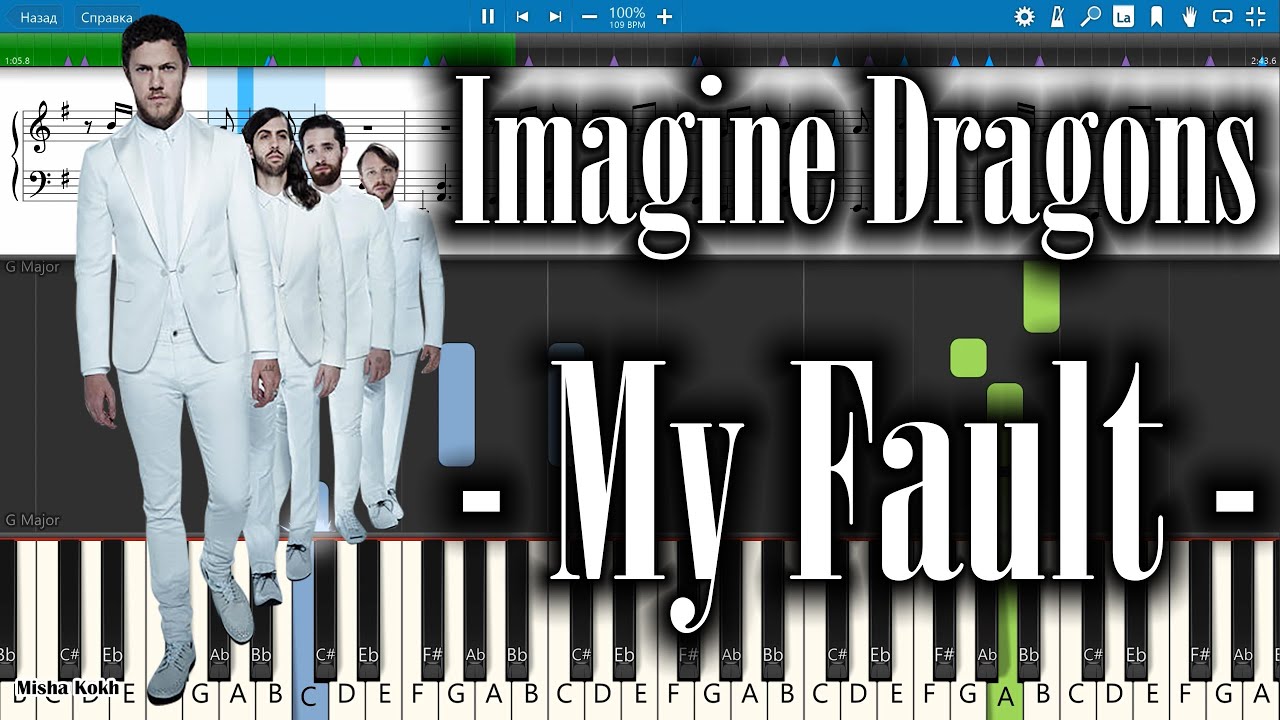Open the hands selection icon
Image resolution: width=1280 pixels, height=720 pixels.
(x=1189, y=16)
